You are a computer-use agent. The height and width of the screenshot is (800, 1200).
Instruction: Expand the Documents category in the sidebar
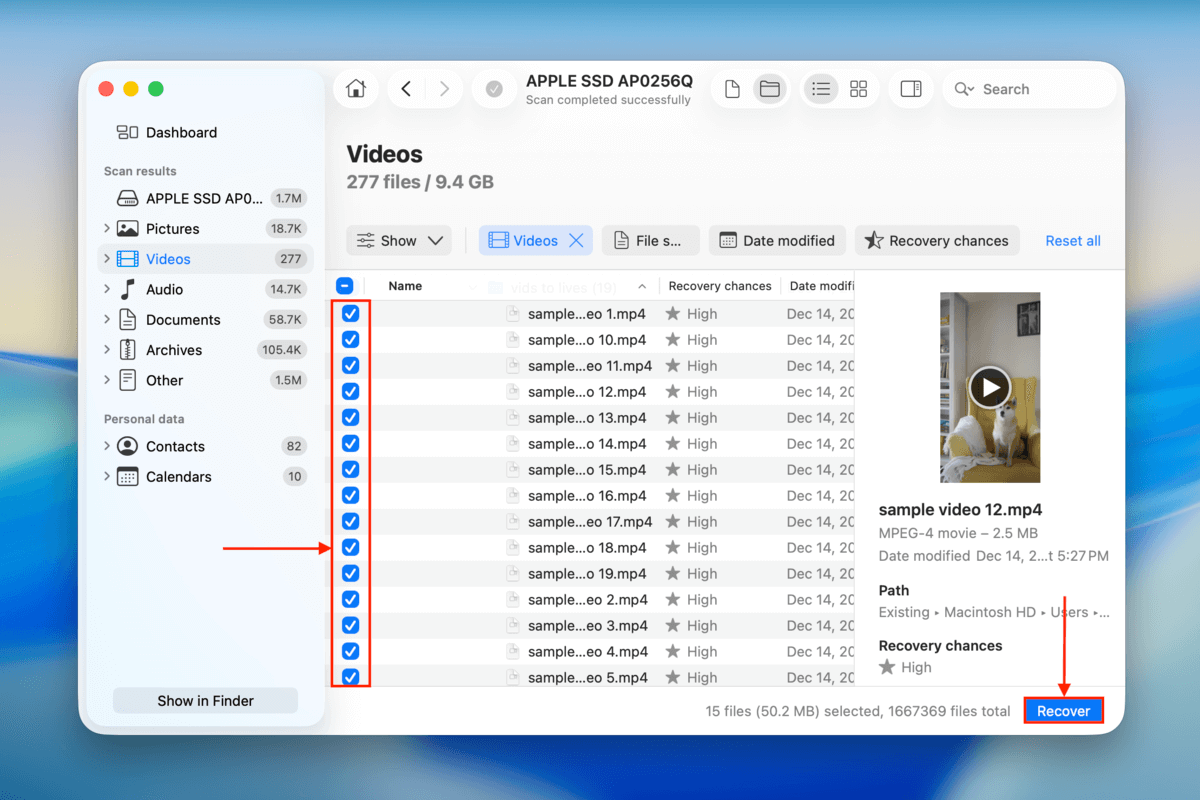coord(107,319)
